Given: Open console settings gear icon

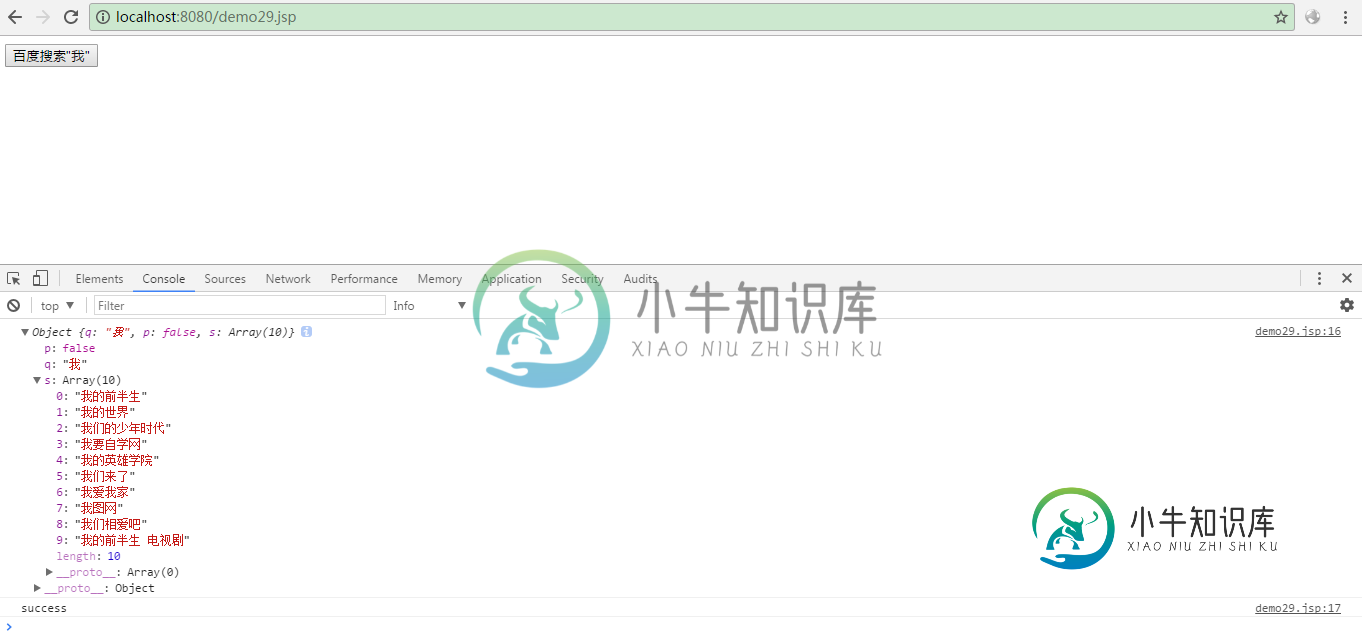Looking at the screenshot, I should pyautogui.click(x=1347, y=305).
